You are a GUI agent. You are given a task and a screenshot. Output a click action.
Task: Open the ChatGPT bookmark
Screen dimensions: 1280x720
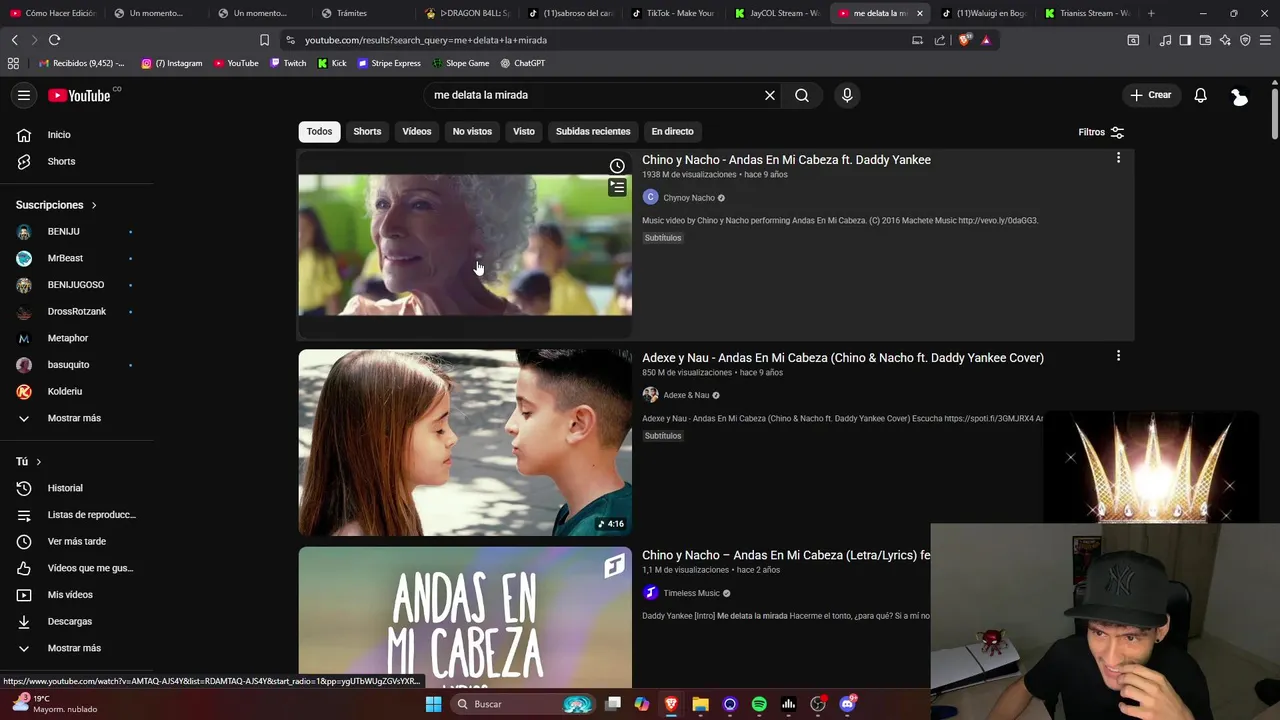(x=523, y=63)
